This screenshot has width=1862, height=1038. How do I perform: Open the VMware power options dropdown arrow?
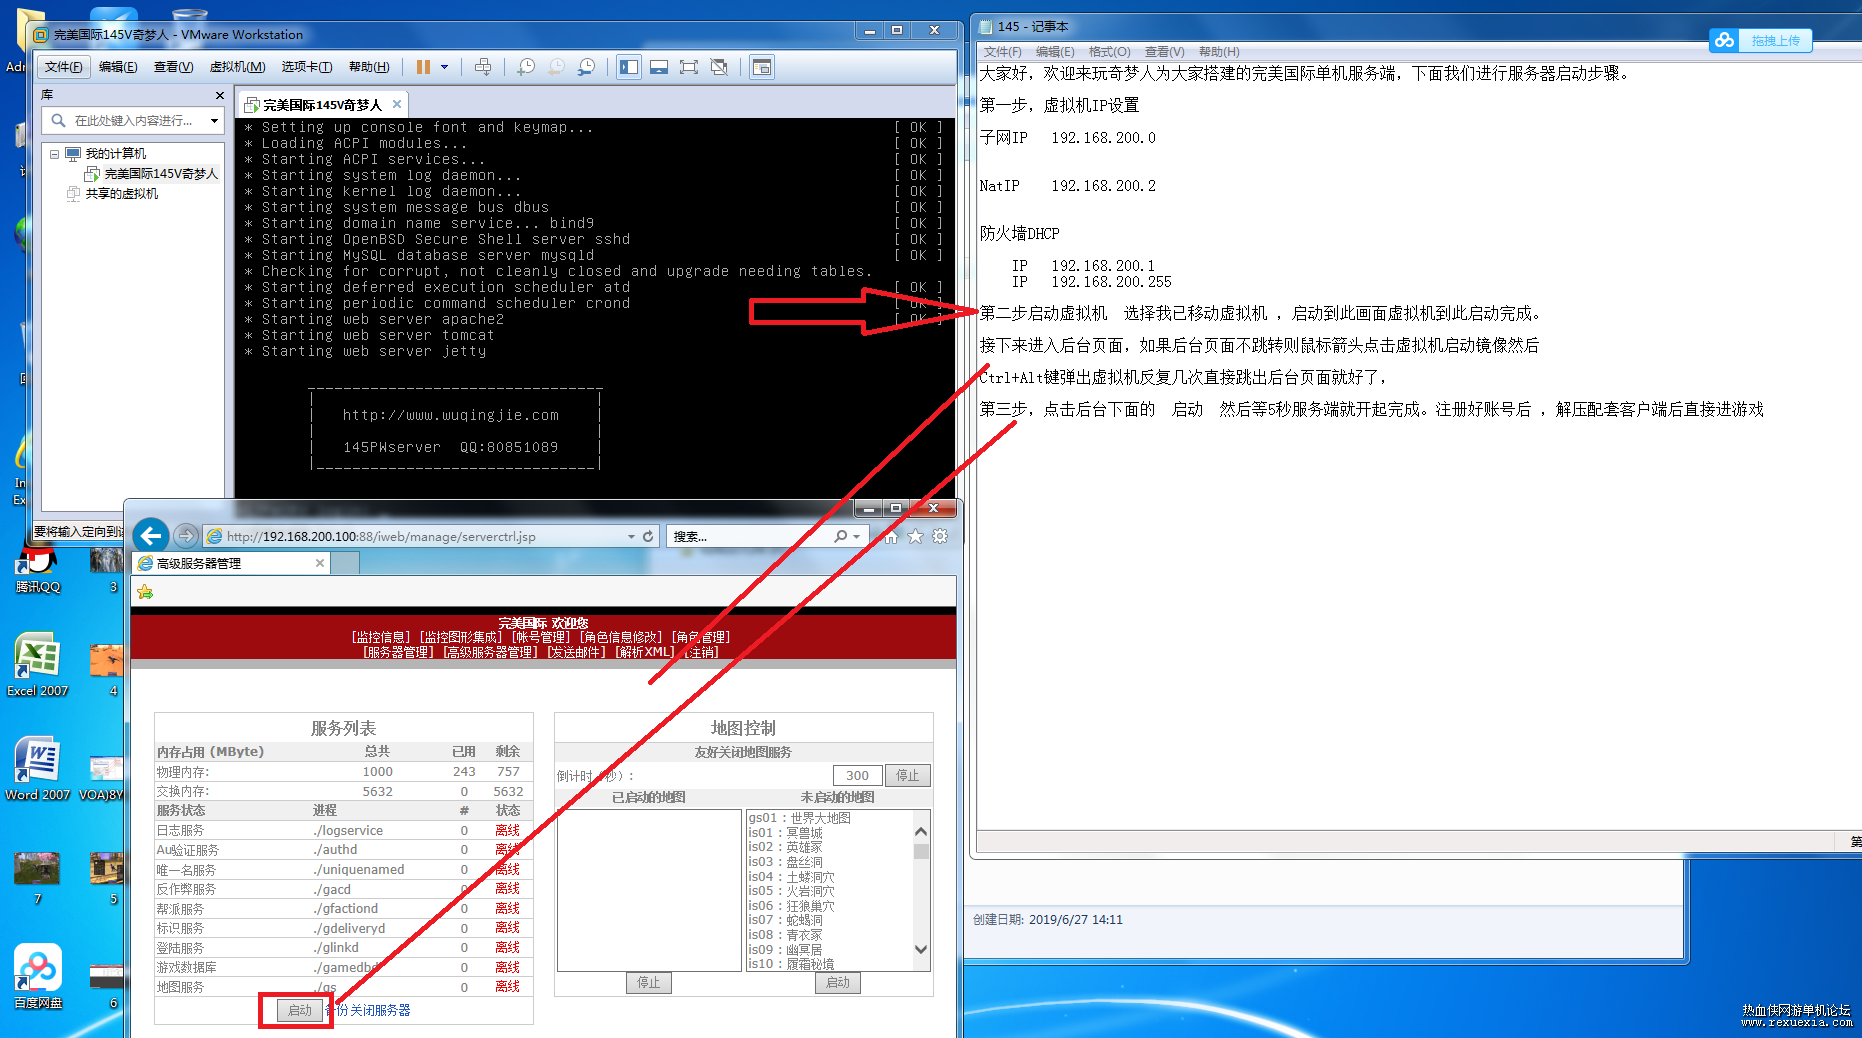(445, 67)
